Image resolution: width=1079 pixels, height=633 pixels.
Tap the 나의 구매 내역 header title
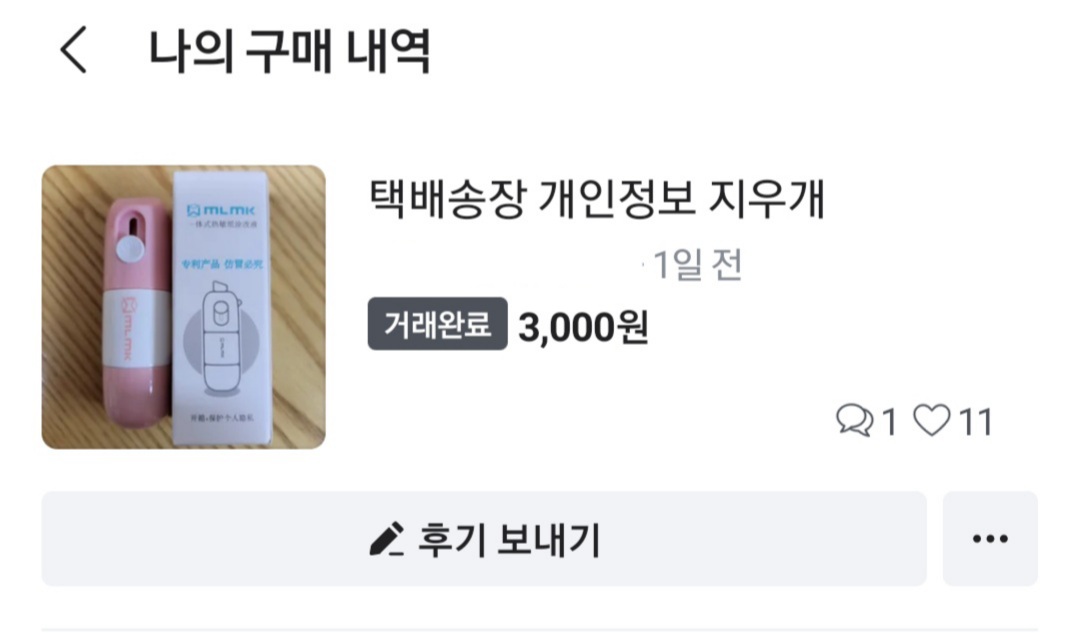(290, 51)
